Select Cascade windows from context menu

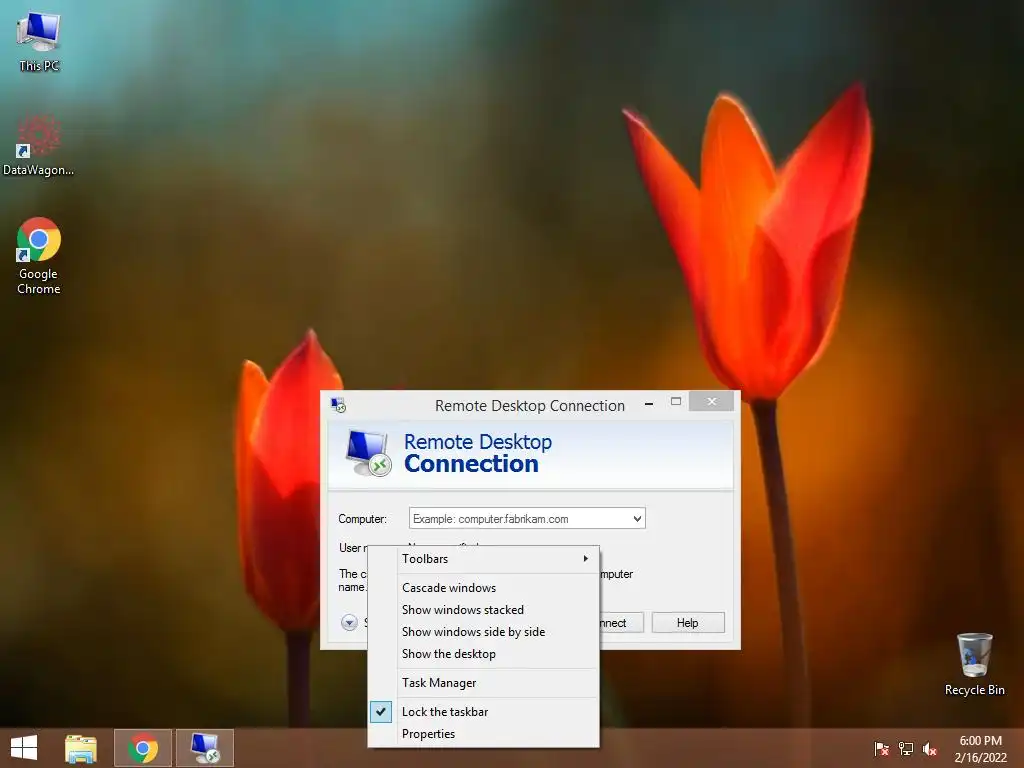tap(483, 588)
